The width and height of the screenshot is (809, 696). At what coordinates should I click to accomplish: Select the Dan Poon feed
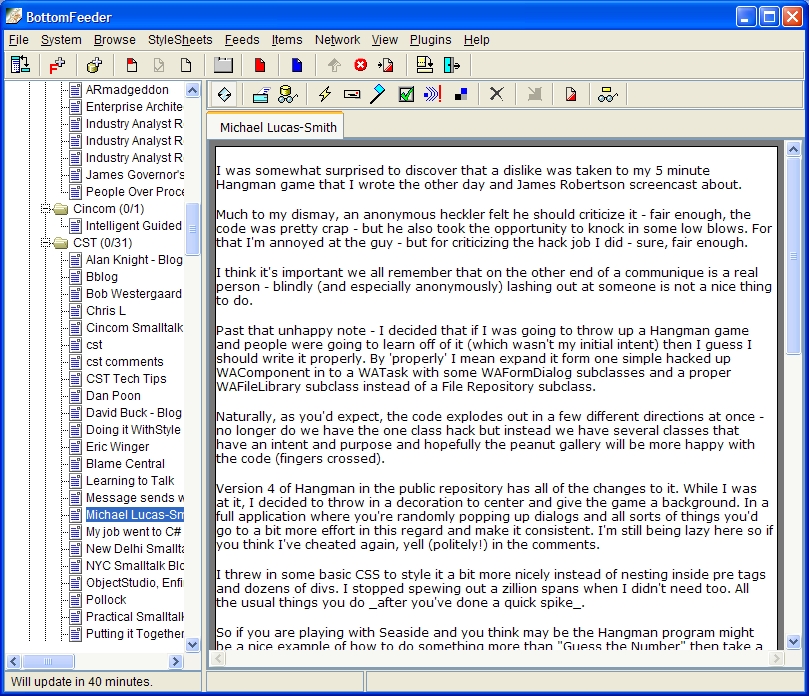tap(113, 396)
